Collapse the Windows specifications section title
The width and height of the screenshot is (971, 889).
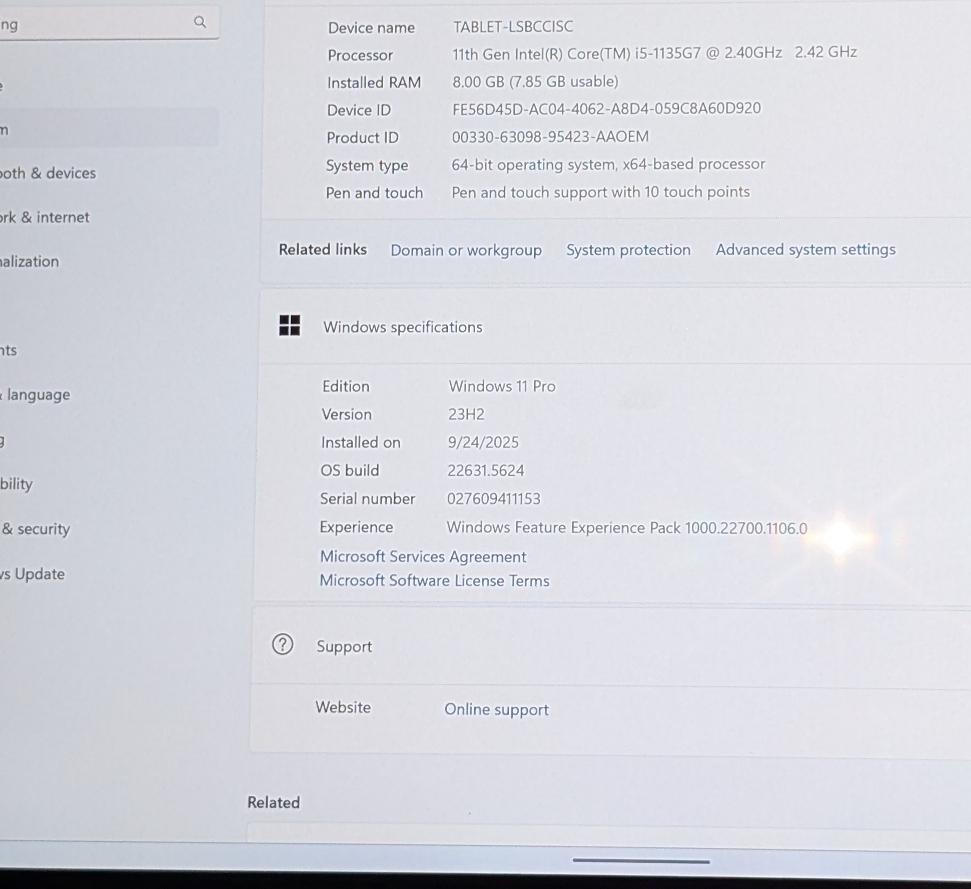point(402,327)
